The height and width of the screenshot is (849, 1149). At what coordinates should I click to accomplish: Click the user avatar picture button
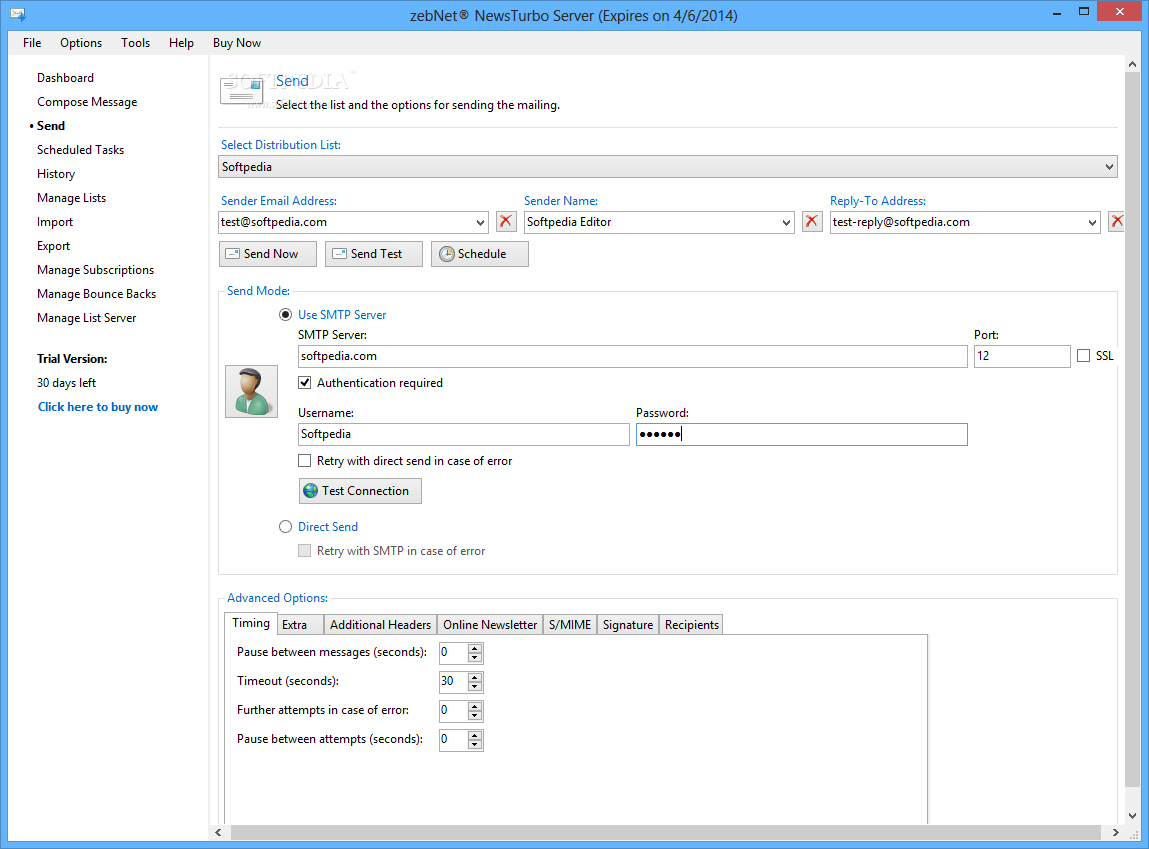(251, 391)
